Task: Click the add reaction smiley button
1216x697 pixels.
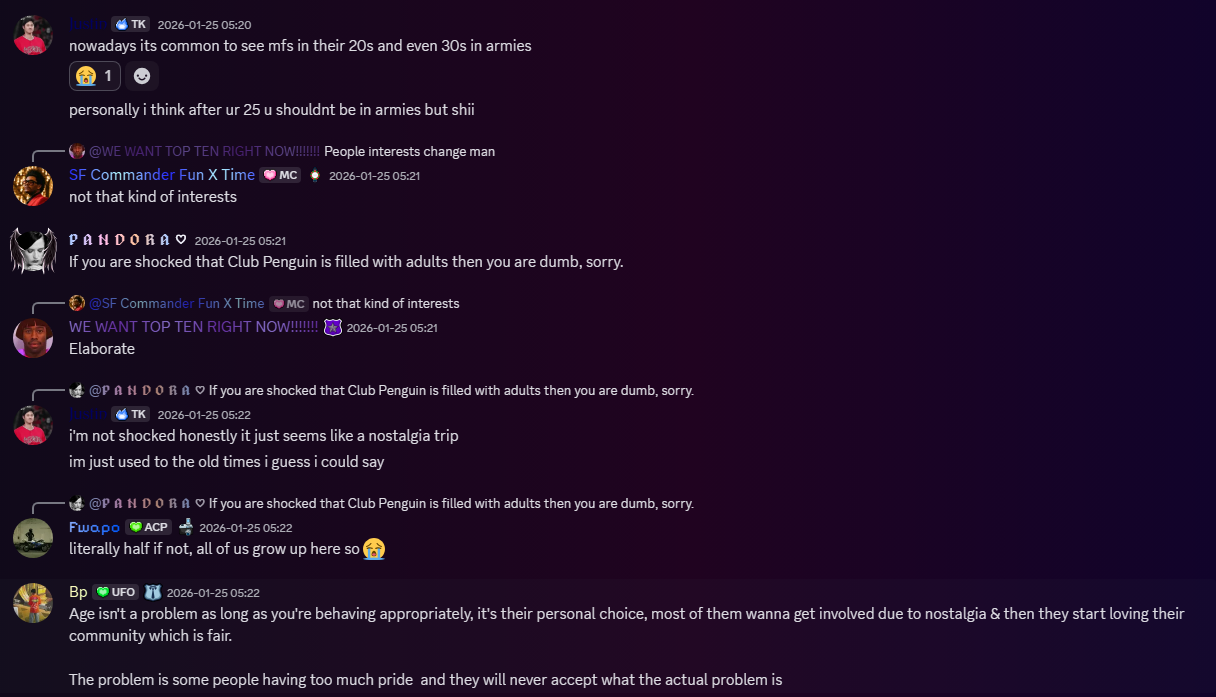Action: (x=142, y=76)
